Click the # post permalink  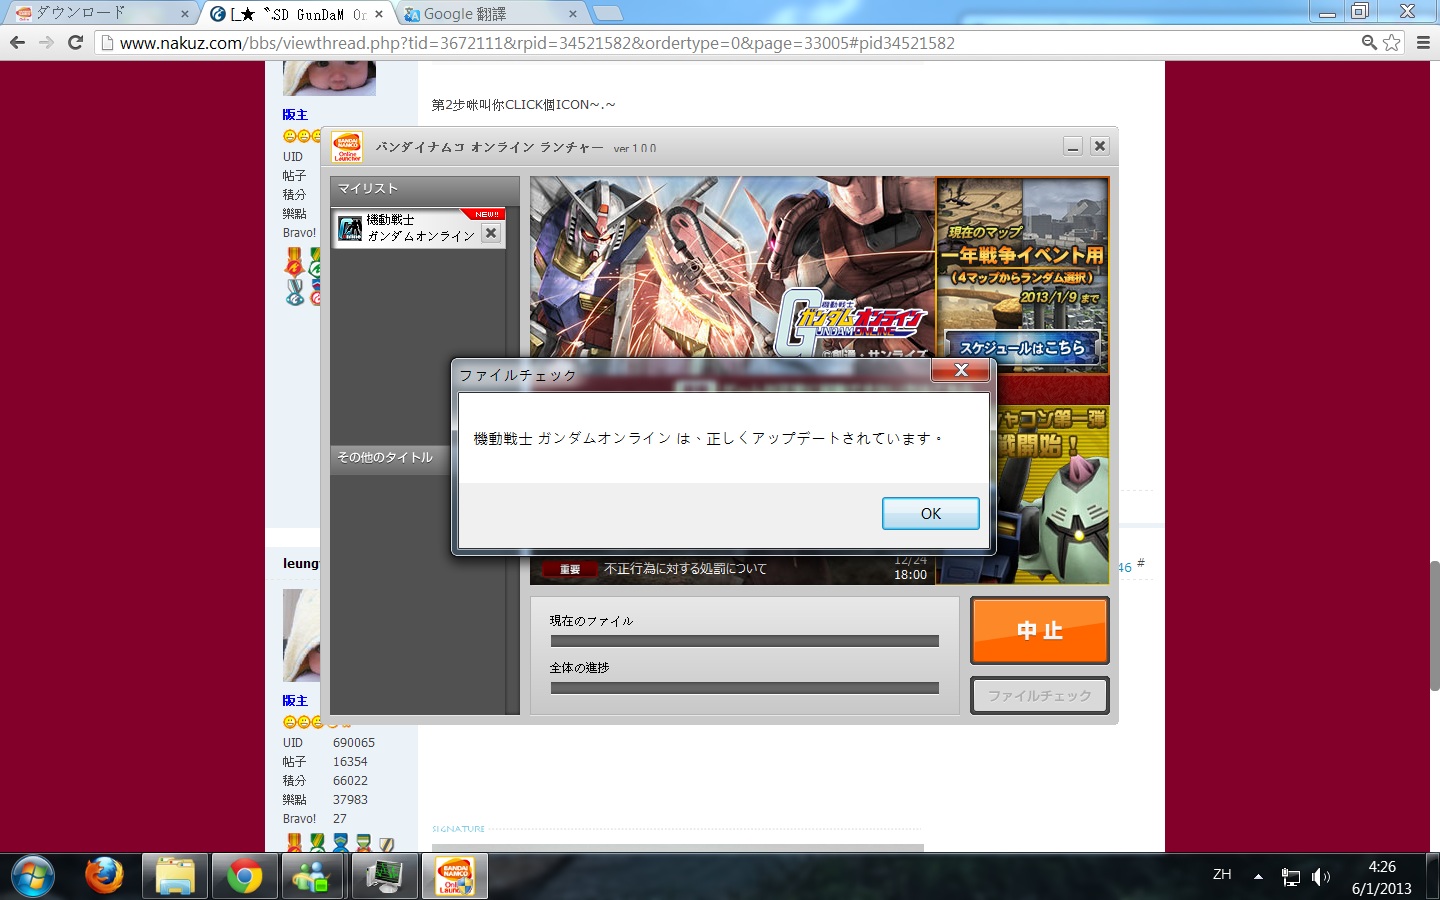point(1141,564)
